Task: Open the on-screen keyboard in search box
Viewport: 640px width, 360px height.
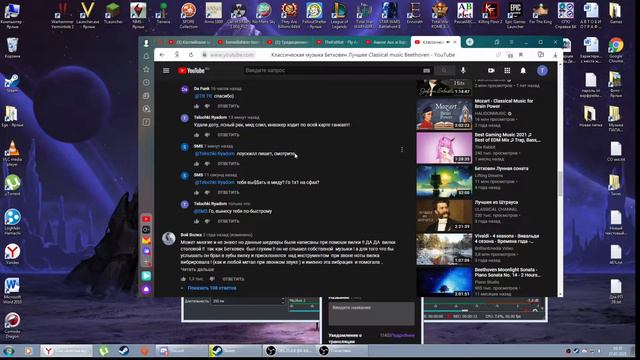Action: [427, 71]
